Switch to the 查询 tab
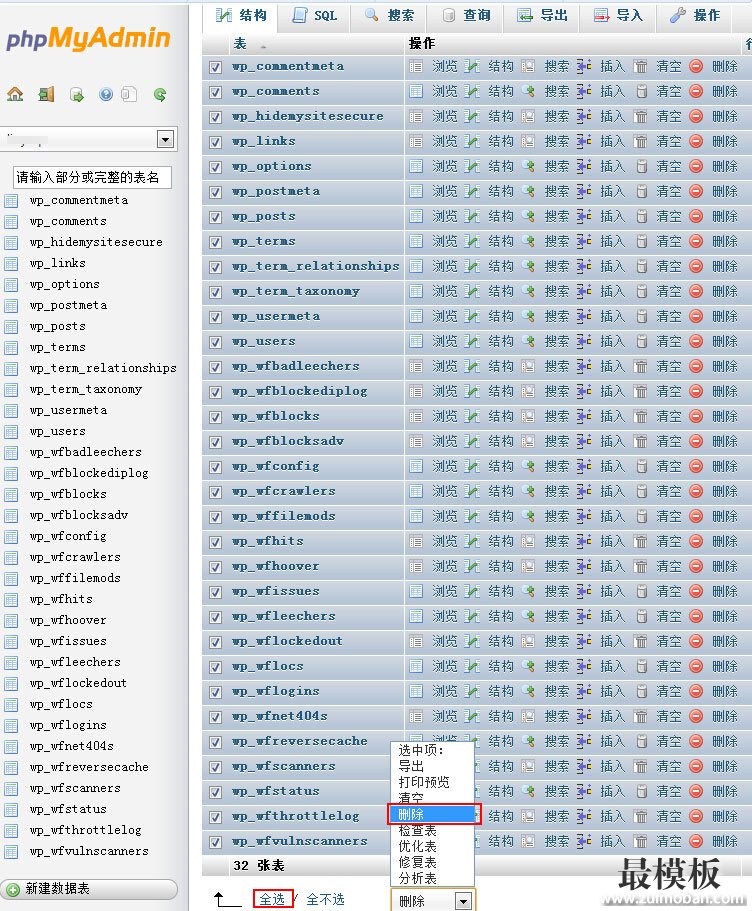The image size is (752, 911). coord(465,16)
